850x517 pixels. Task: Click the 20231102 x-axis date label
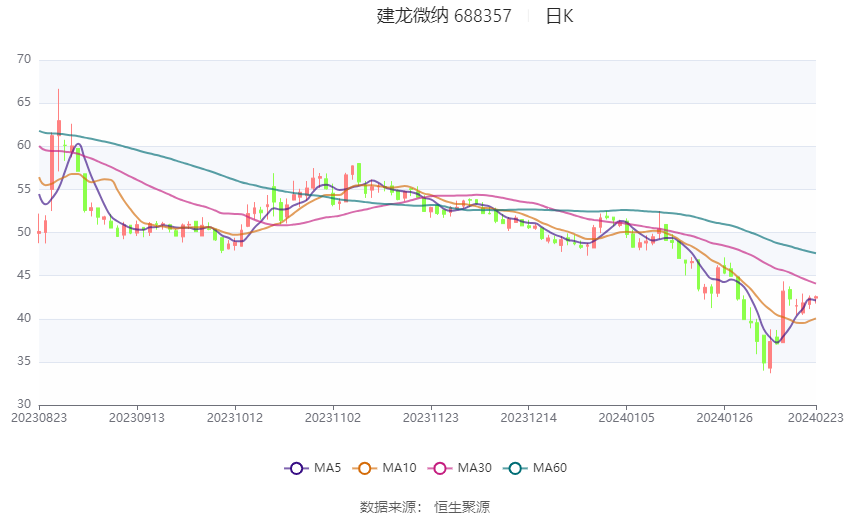(333, 418)
